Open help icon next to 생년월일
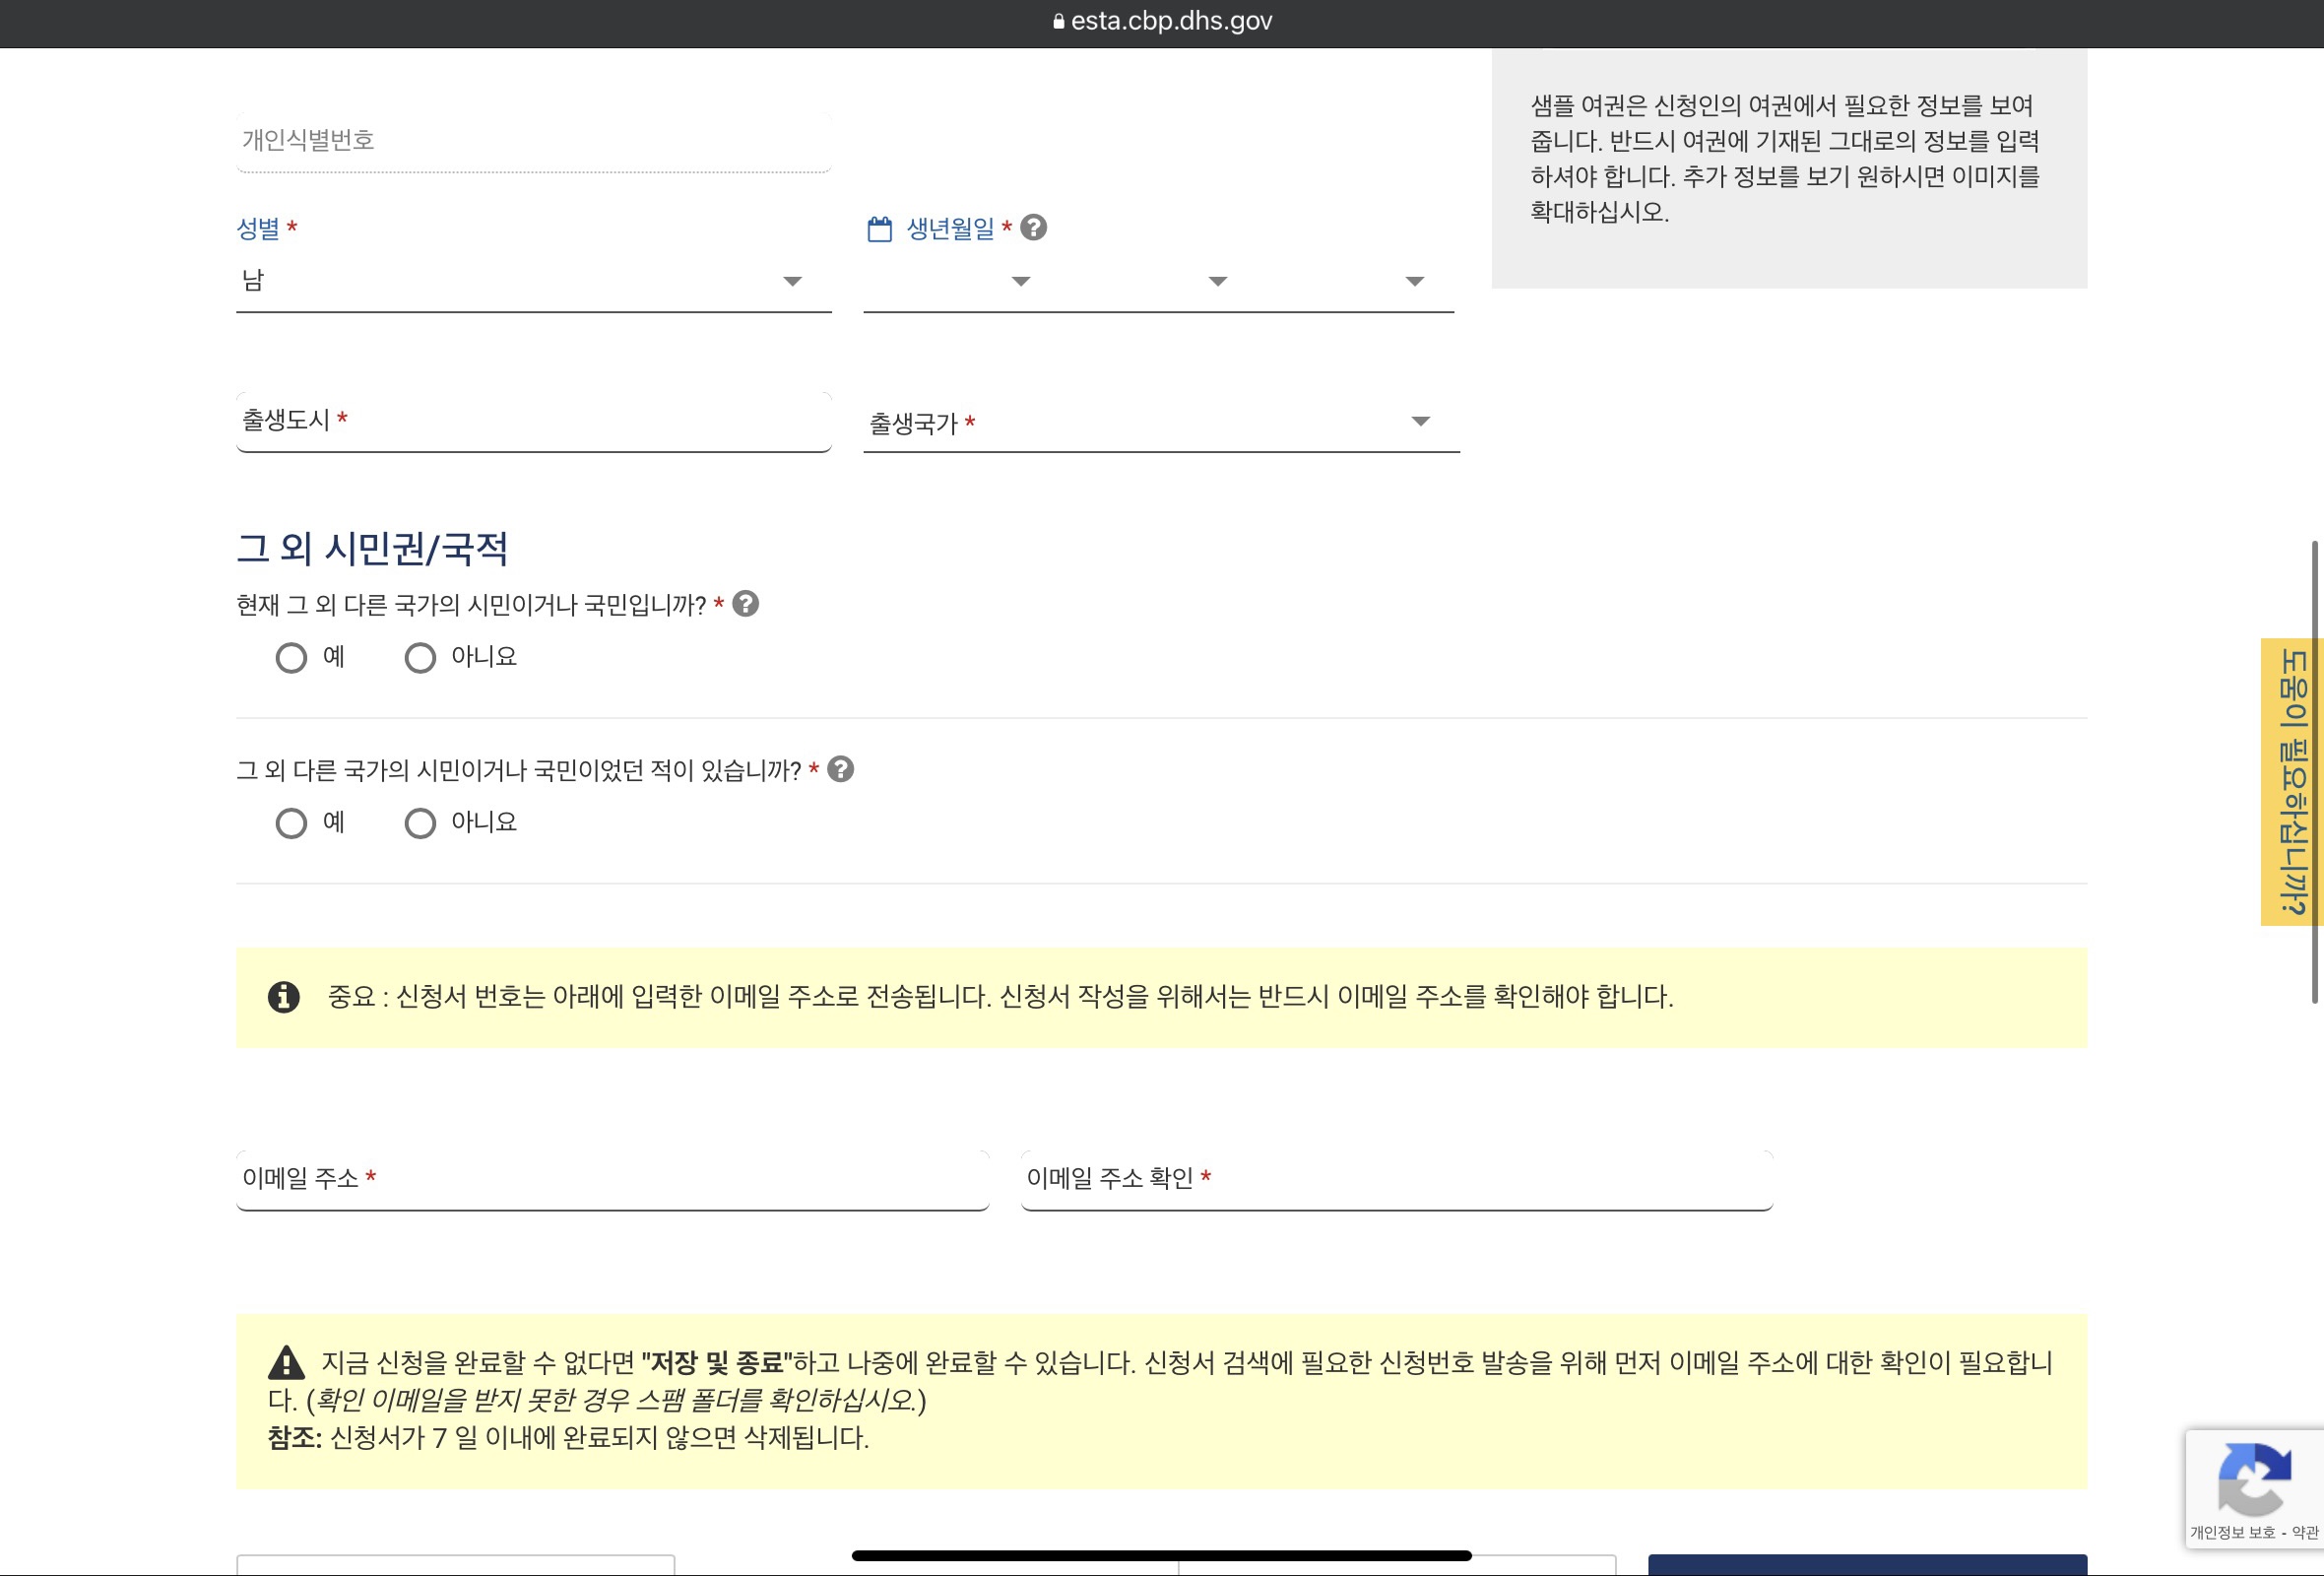2324x1576 pixels. tap(1033, 228)
